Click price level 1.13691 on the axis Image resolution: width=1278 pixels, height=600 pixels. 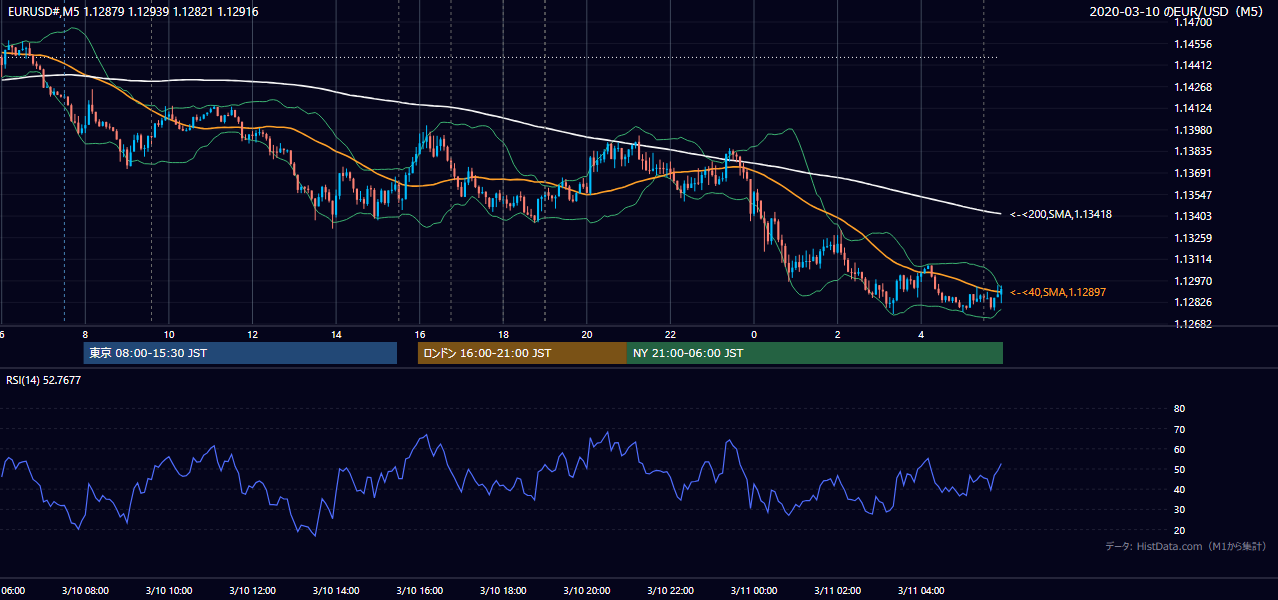tap(1193, 173)
